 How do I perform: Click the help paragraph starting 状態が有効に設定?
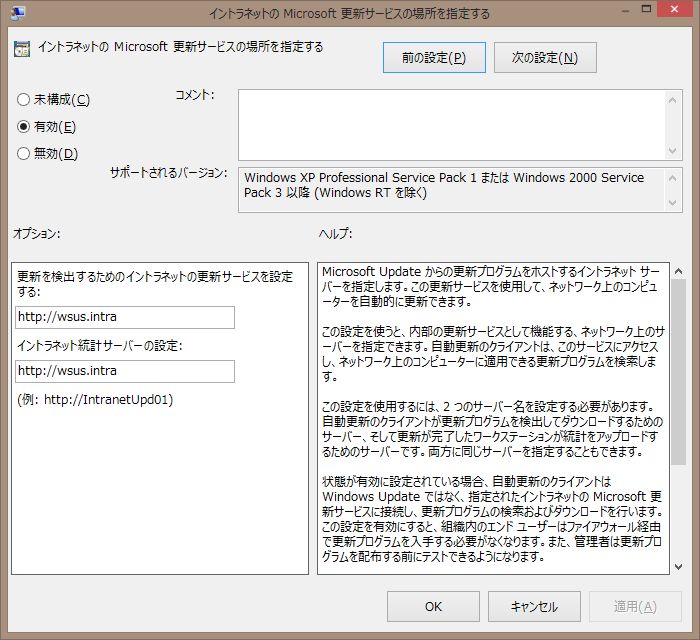click(492, 519)
